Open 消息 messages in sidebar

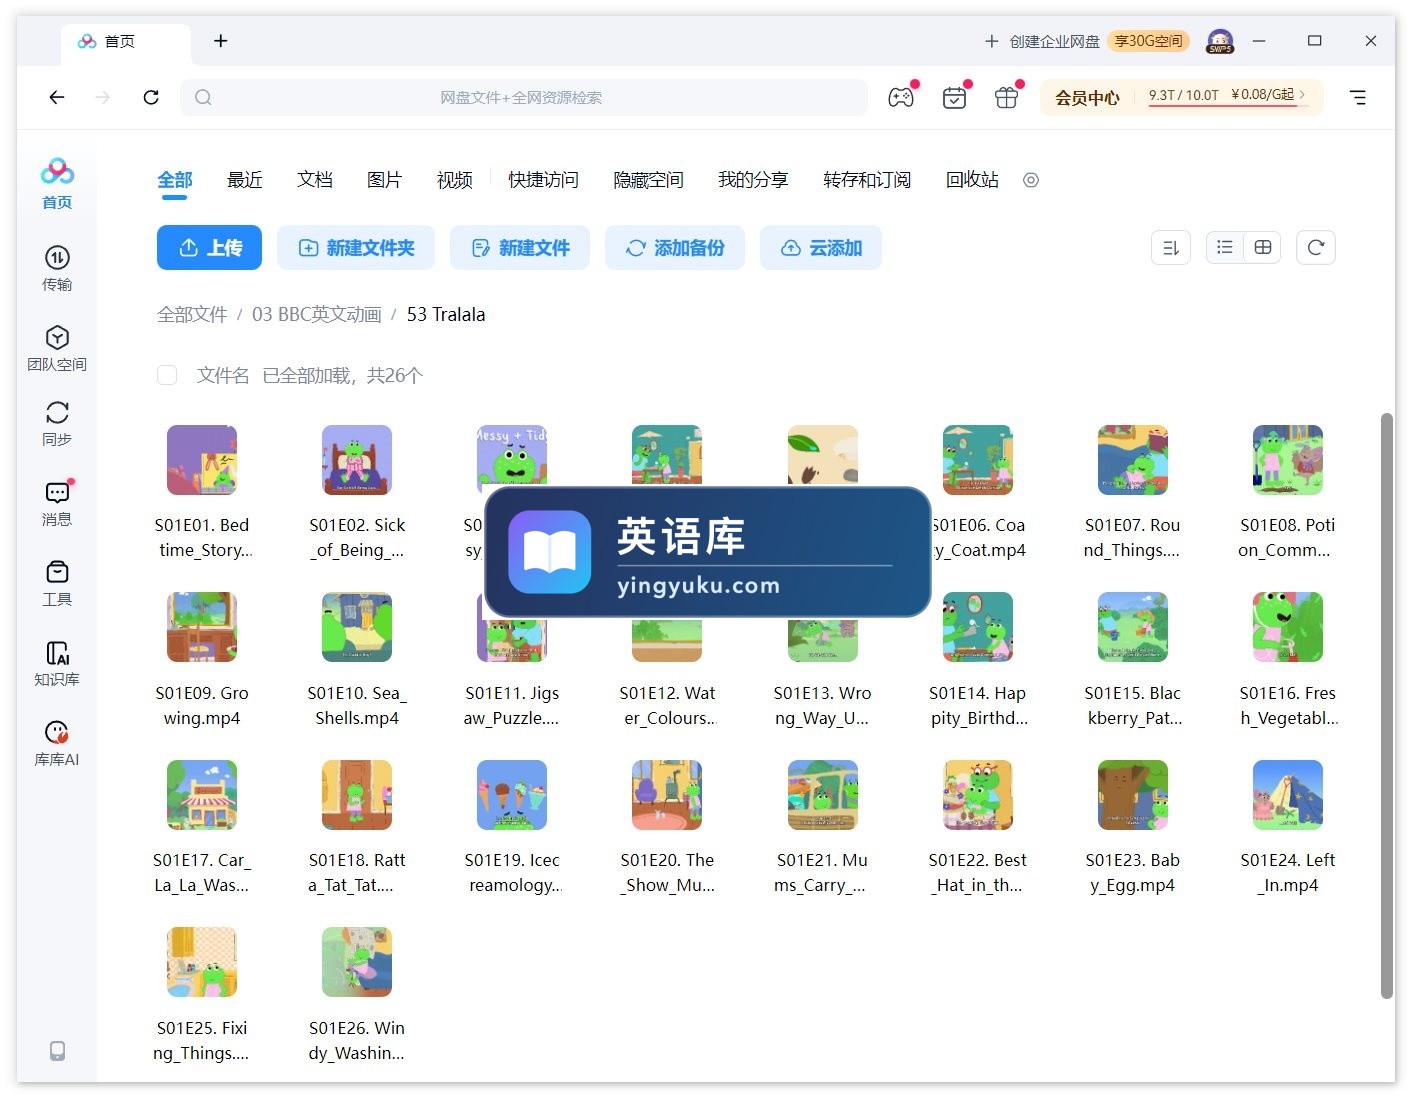pos(57,503)
